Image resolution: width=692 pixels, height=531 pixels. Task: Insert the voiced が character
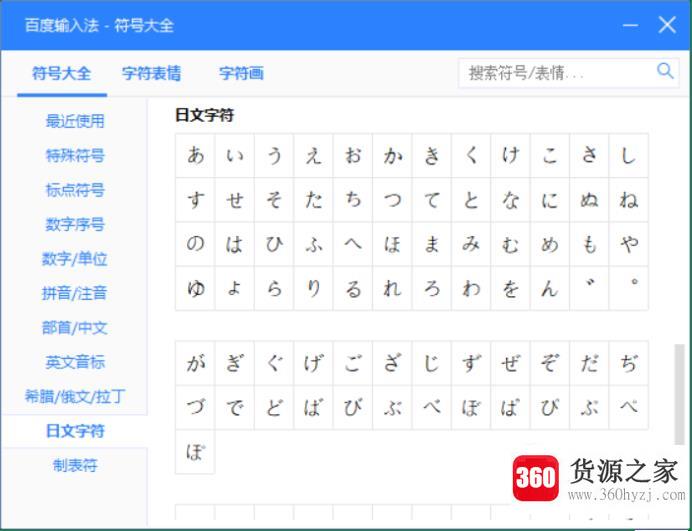[x=196, y=363]
